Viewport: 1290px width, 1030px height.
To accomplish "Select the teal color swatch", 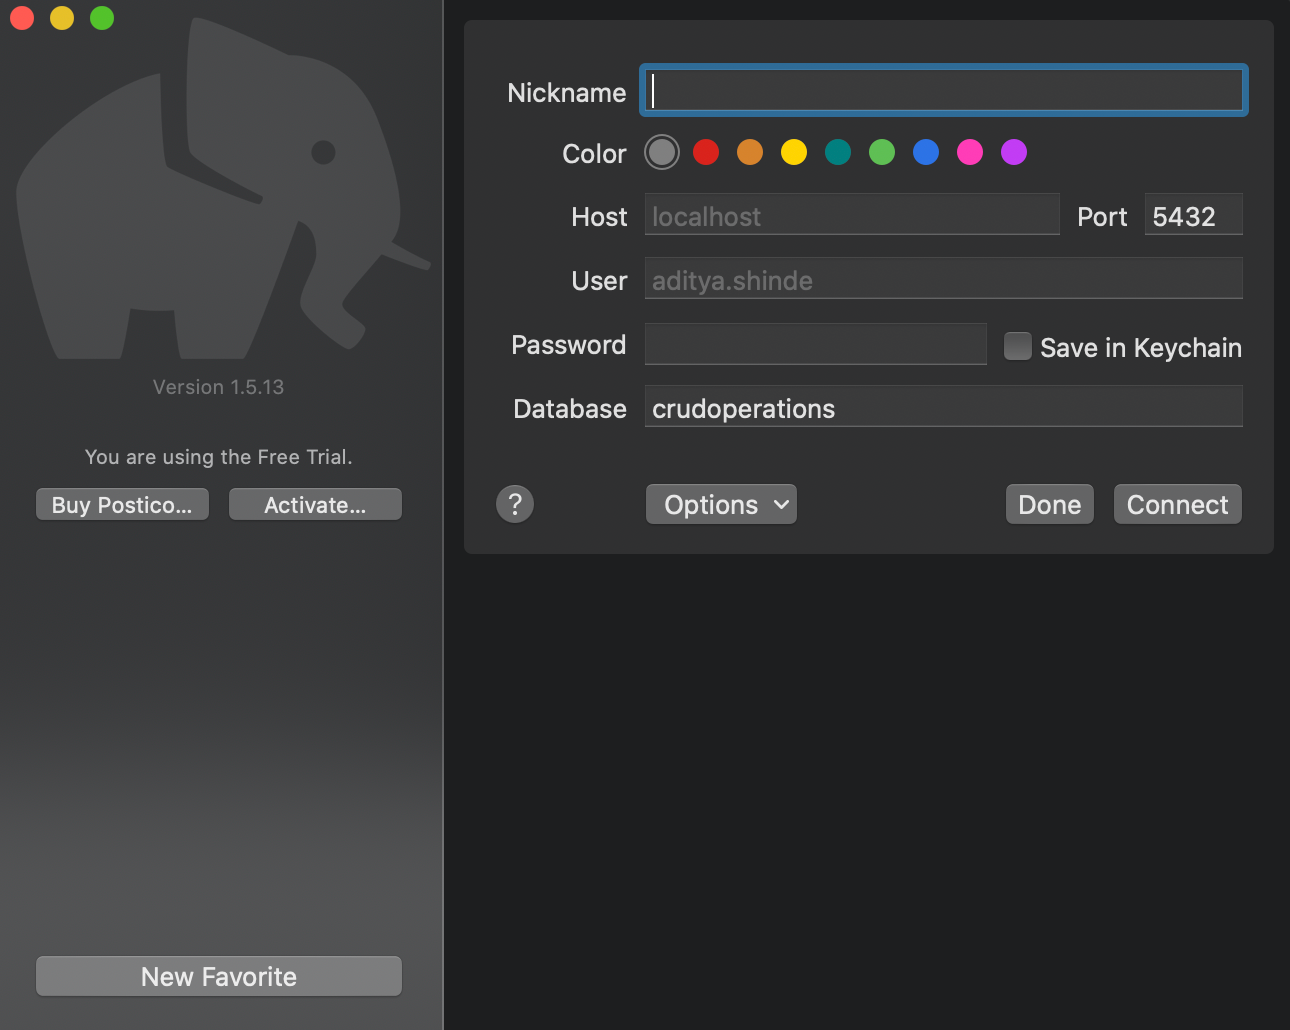I will coord(838,152).
